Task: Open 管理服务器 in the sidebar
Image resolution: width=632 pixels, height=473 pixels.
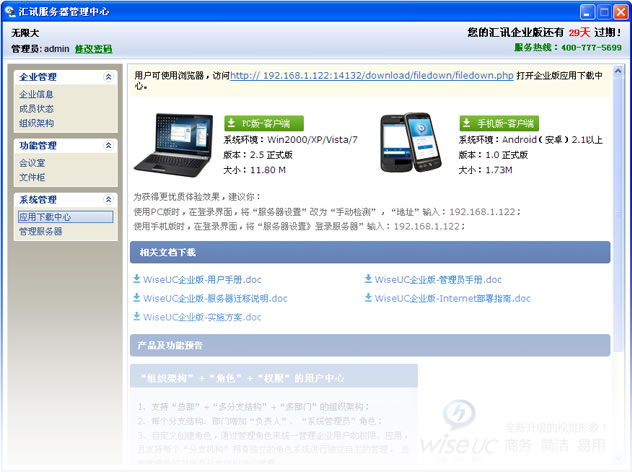Action: pos(41,231)
